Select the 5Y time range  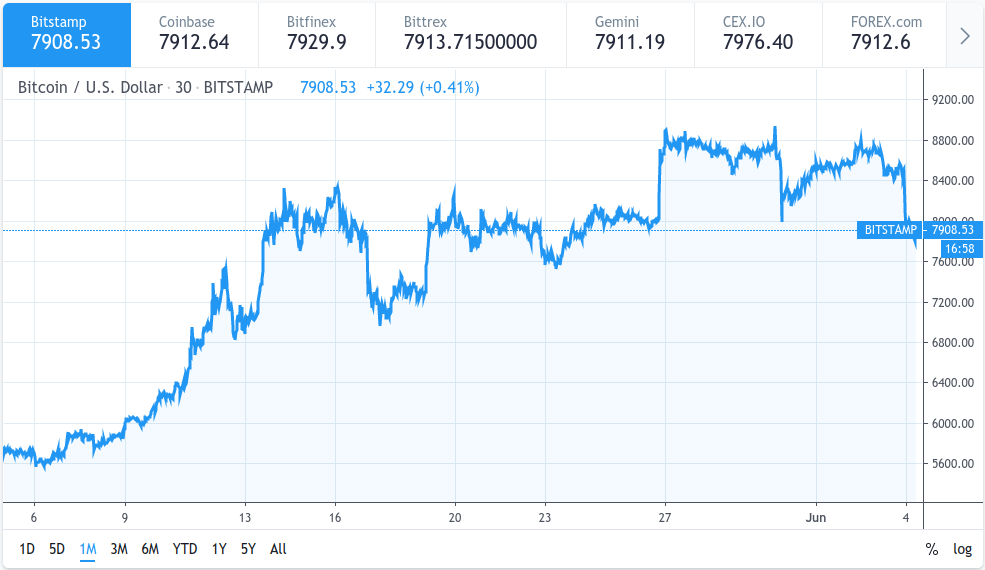click(x=248, y=549)
